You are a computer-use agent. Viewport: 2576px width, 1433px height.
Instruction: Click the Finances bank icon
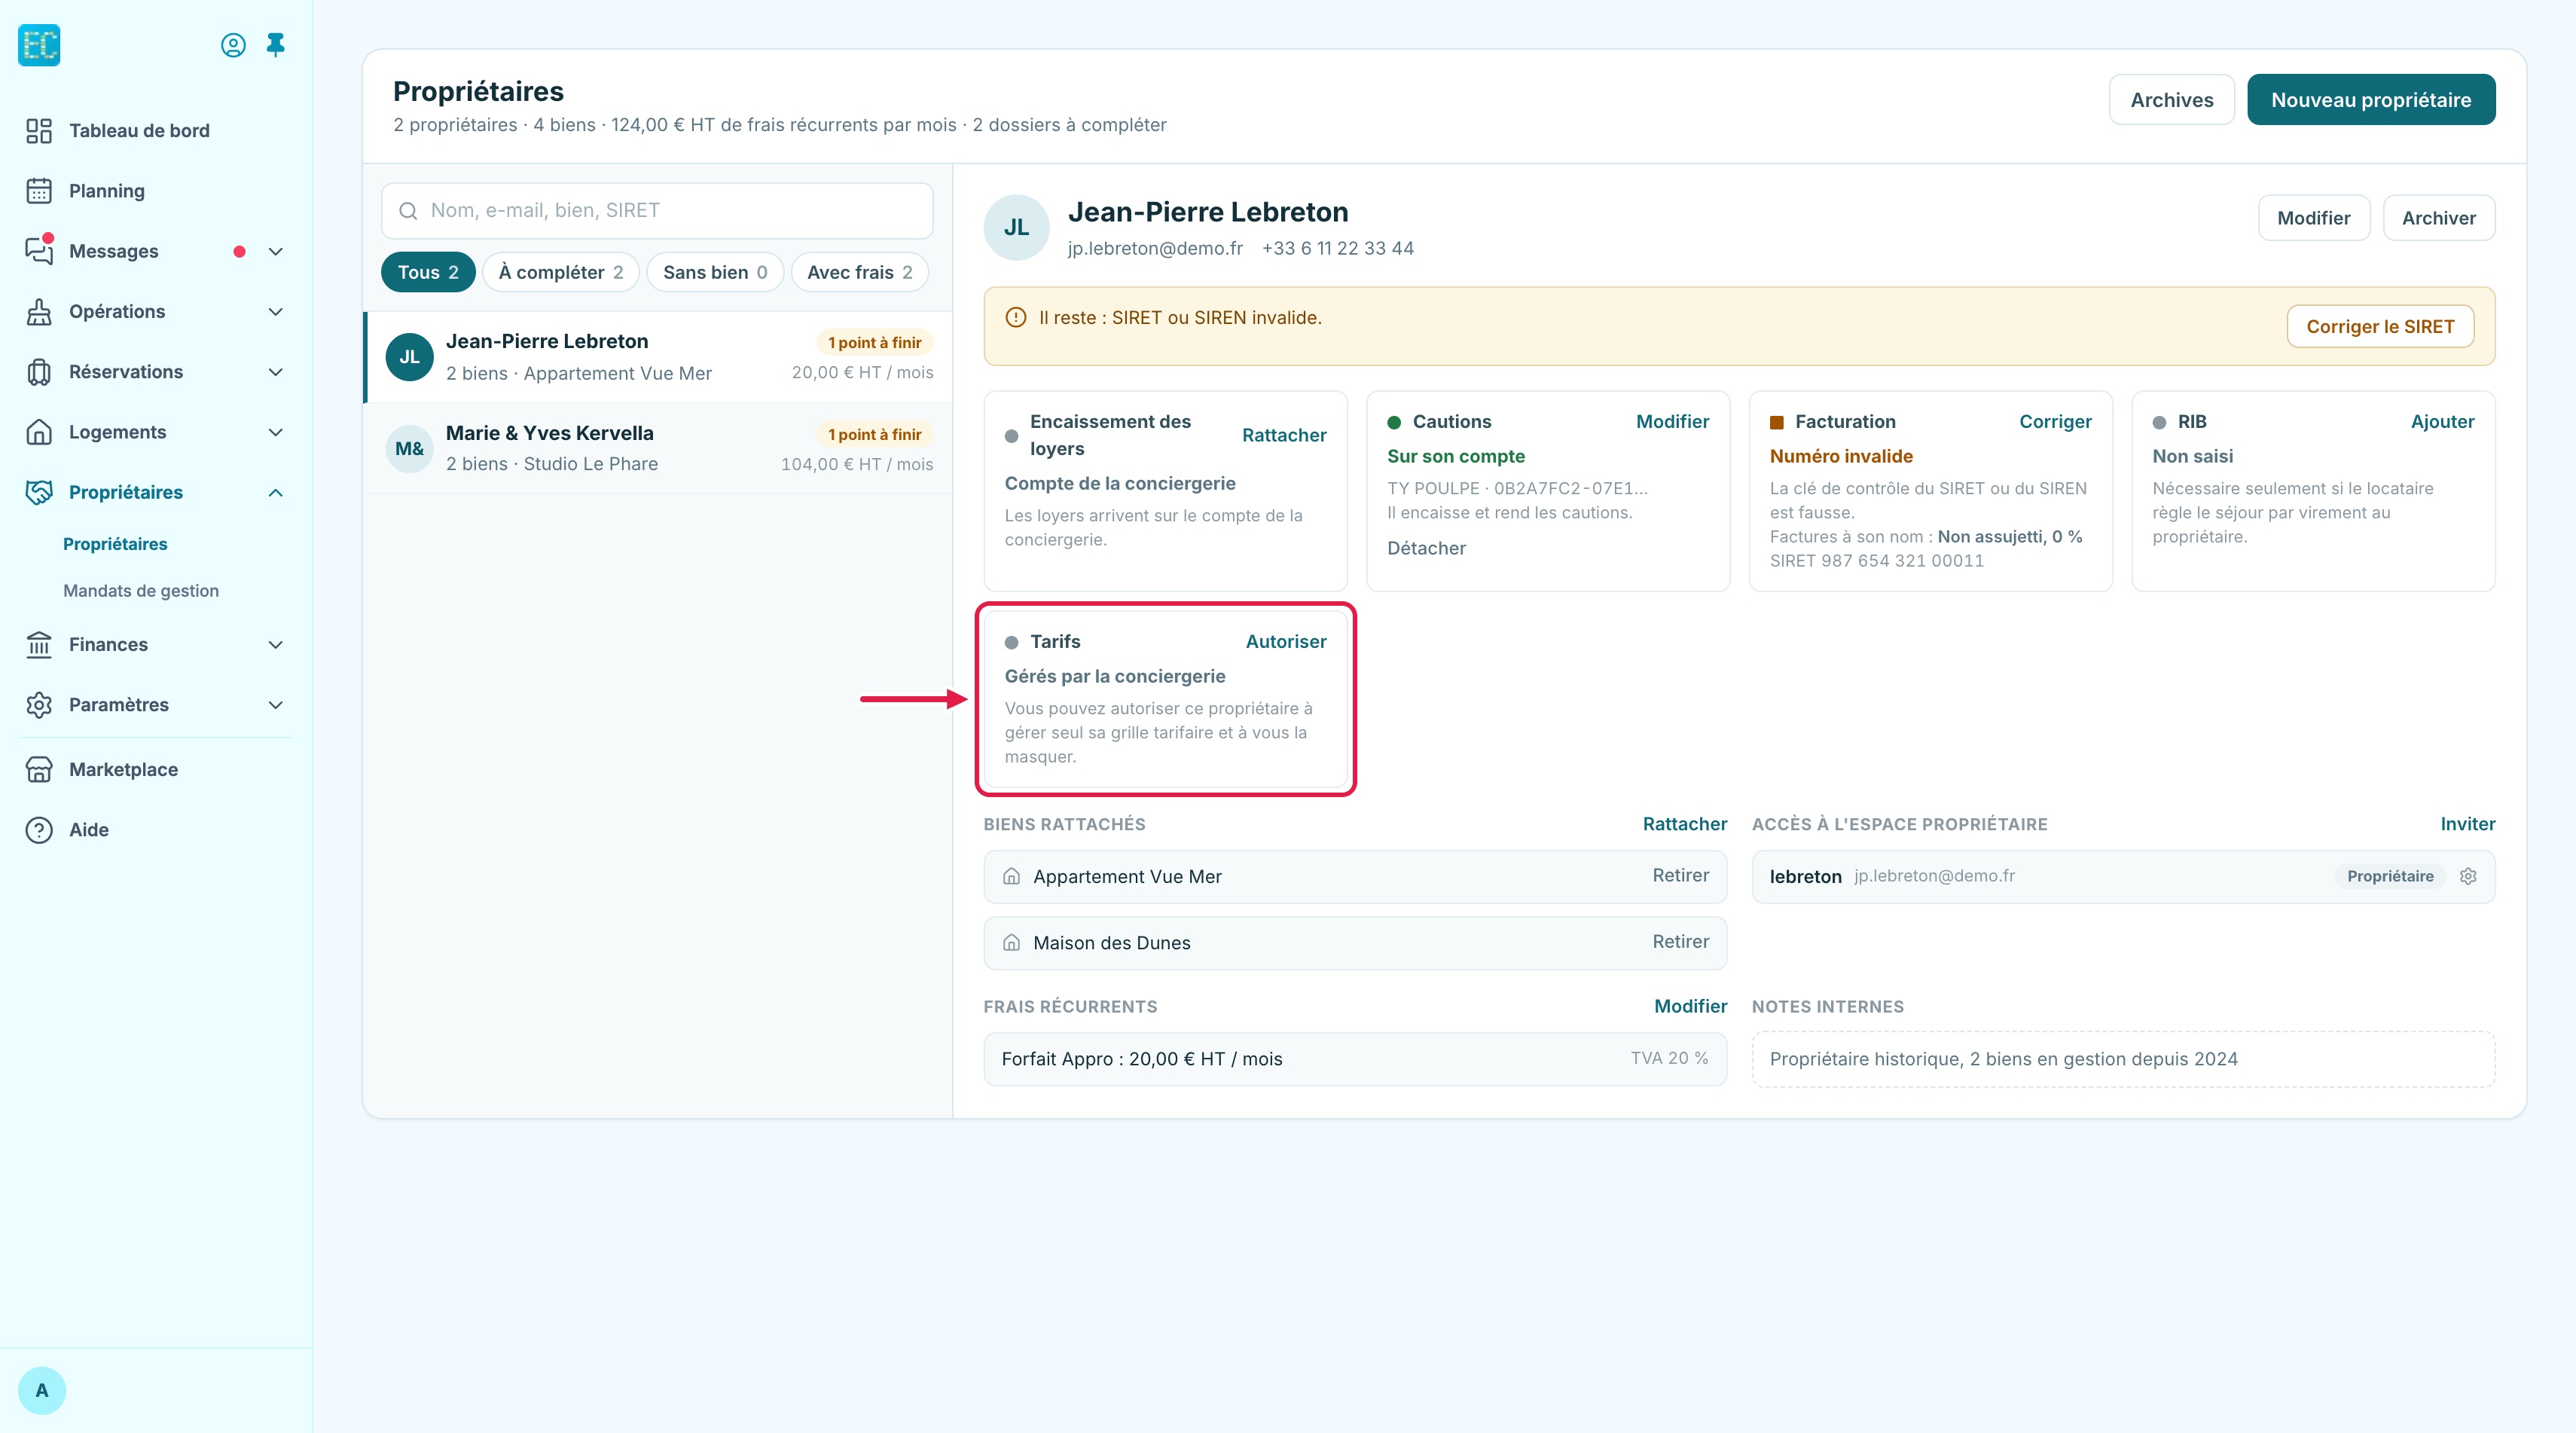(39, 645)
